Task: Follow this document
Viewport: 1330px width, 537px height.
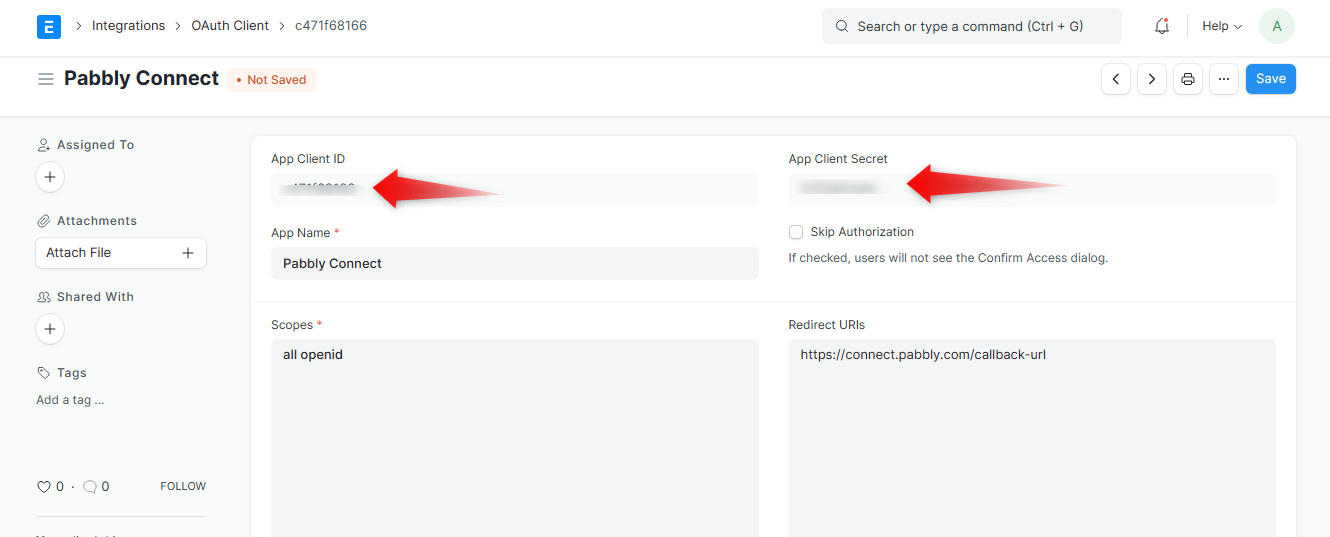Action: (x=183, y=486)
